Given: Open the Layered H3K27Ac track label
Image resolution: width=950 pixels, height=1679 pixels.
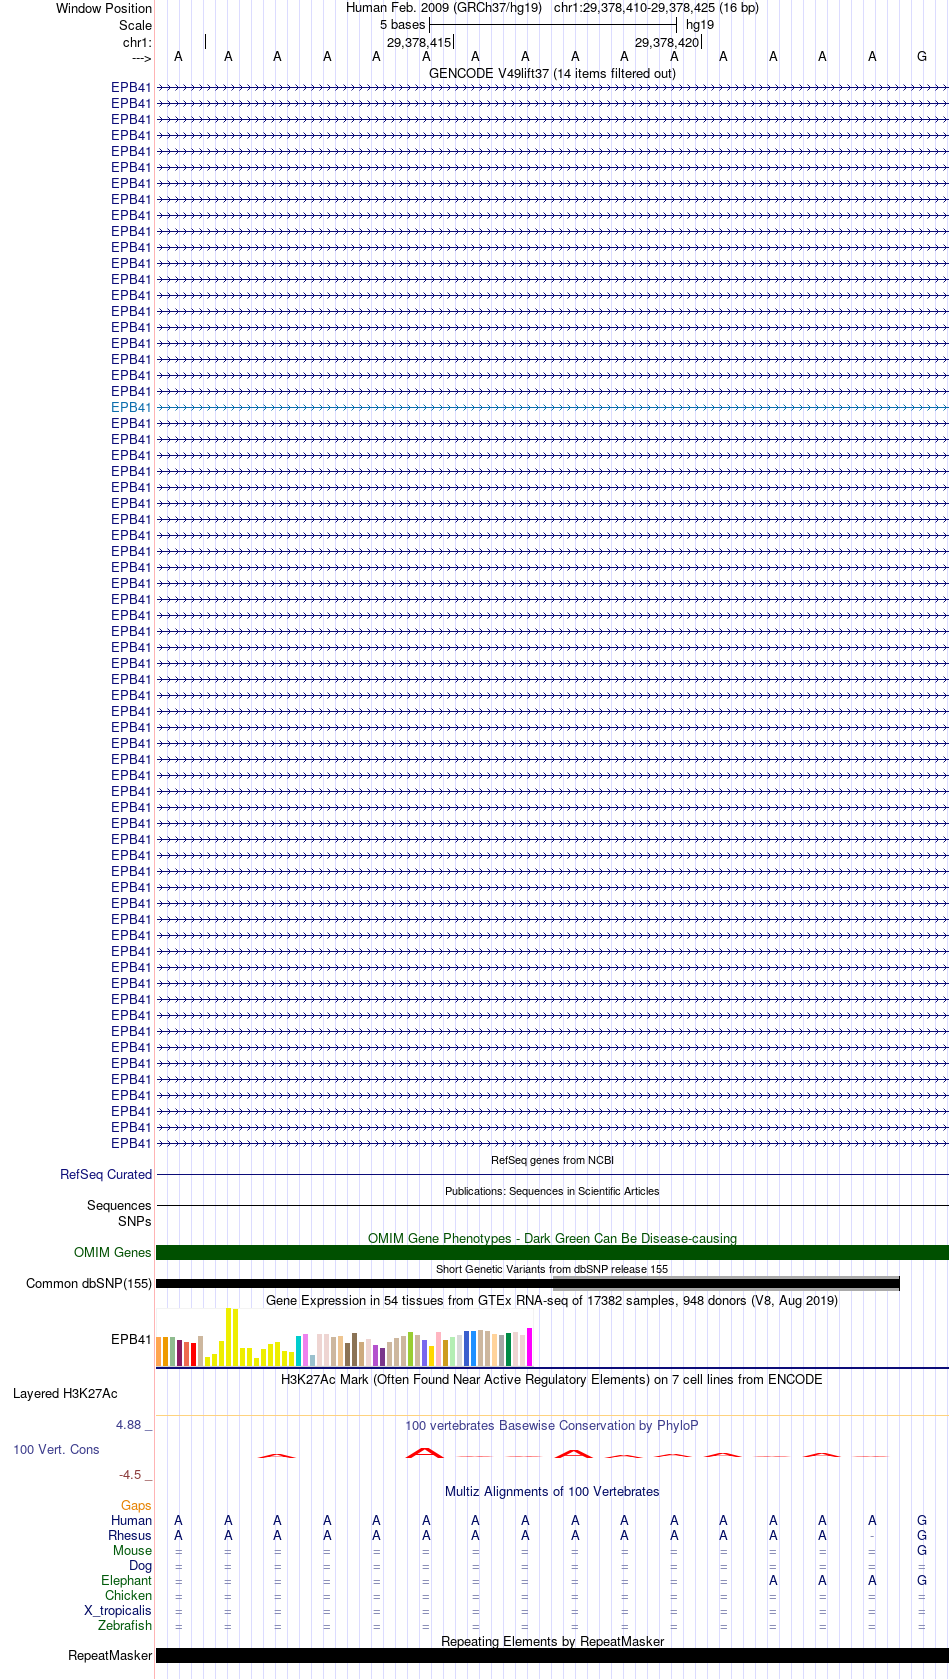Looking at the screenshot, I should tap(65, 1393).
